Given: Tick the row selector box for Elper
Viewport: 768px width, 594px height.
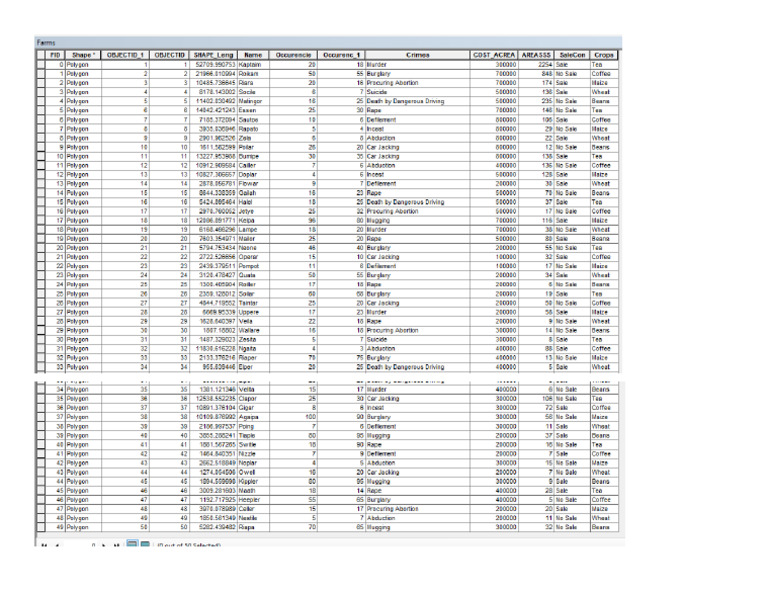Looking at the screenshot, I should coord(41,367).
